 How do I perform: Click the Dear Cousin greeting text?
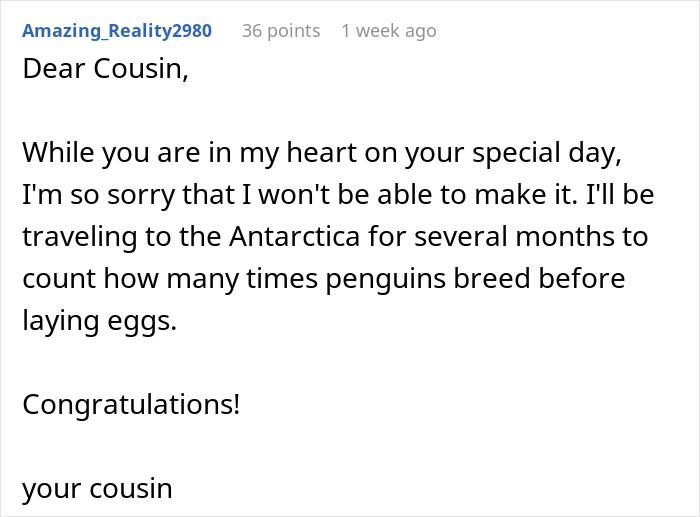[x=104, y=71]
